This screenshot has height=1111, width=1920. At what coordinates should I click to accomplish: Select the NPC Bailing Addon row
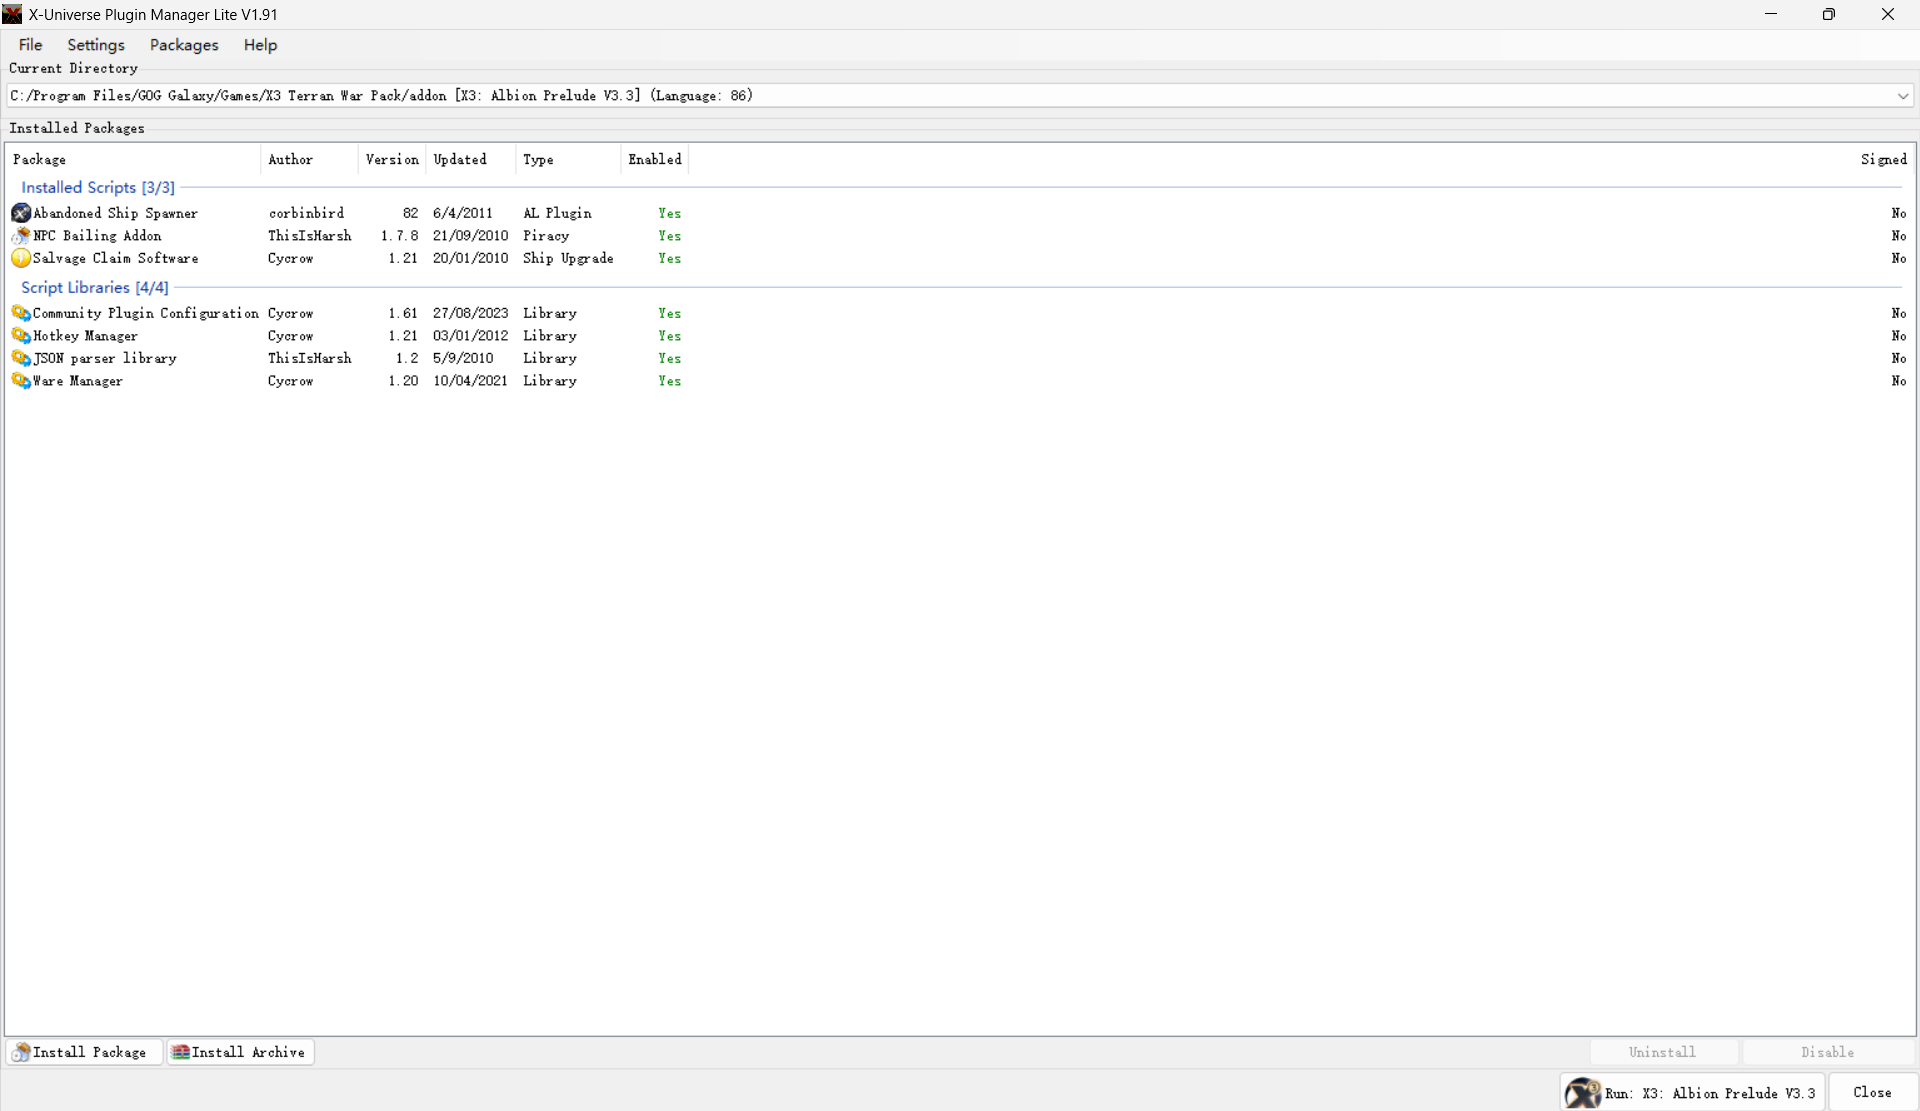tap(960, 236)
